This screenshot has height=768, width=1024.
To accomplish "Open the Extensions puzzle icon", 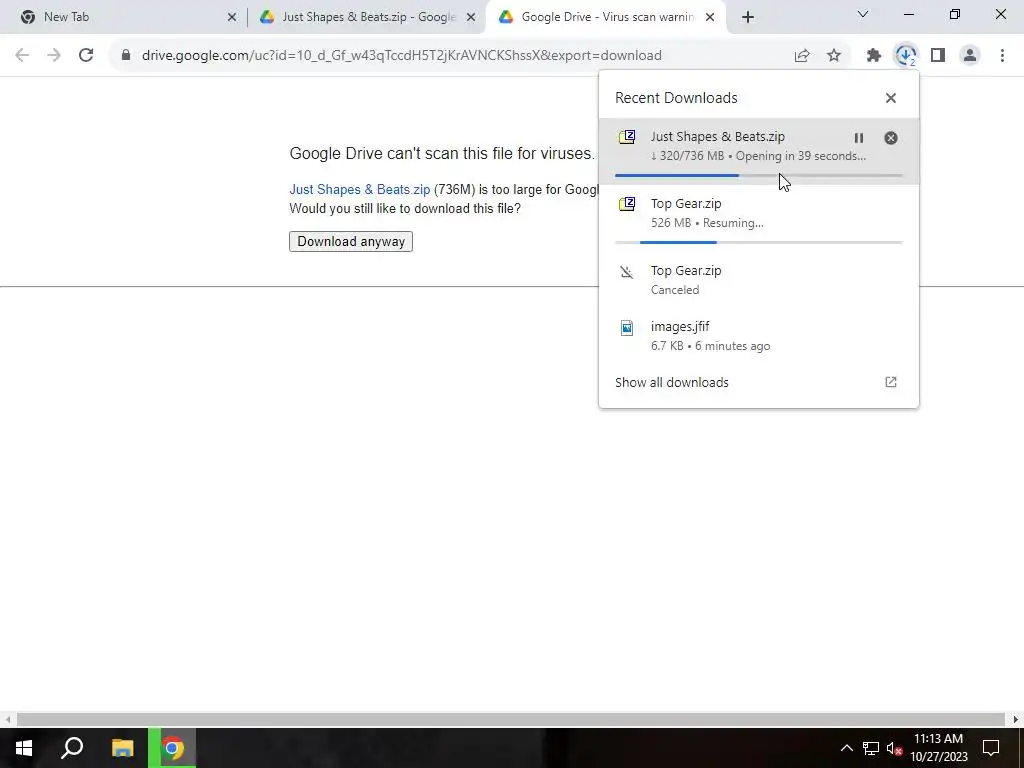I will (x=874, y=56).
